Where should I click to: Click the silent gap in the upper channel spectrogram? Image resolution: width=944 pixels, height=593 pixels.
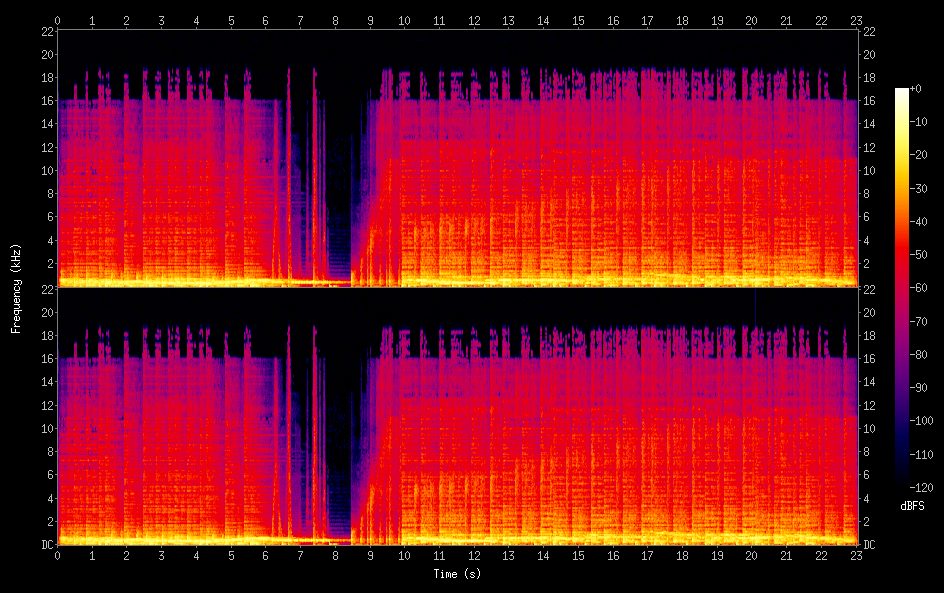pos(340,150)
